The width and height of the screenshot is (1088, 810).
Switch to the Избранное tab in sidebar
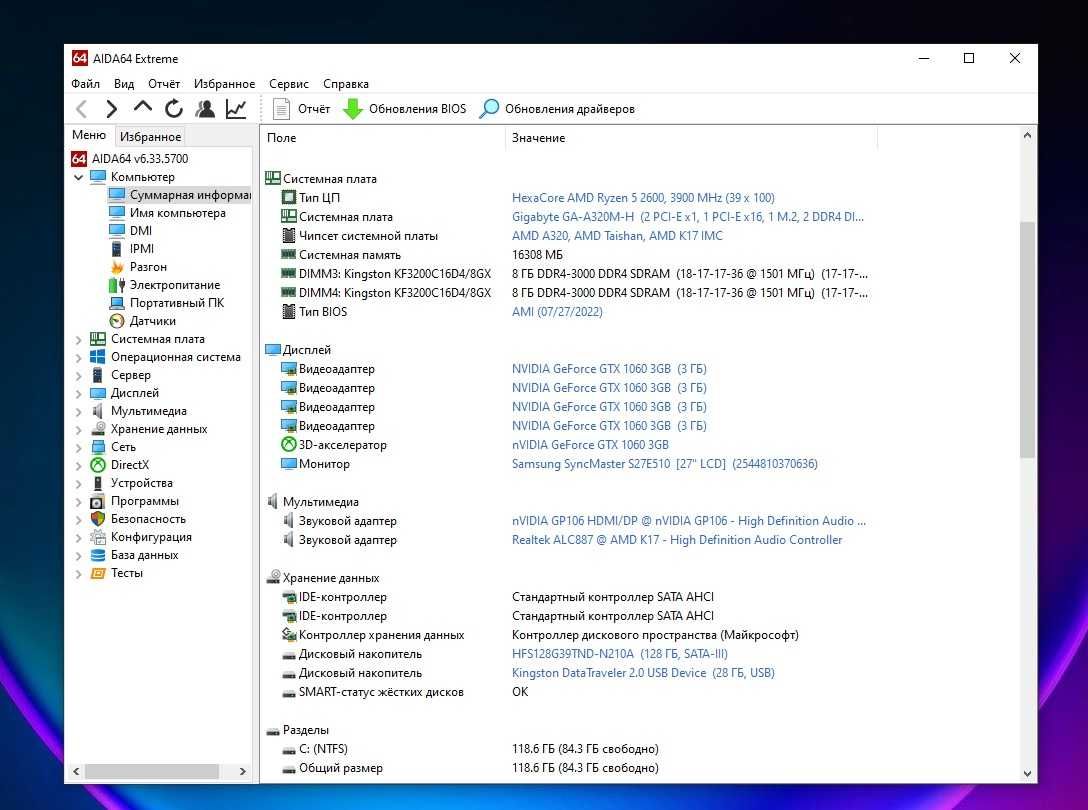[150, 137]
